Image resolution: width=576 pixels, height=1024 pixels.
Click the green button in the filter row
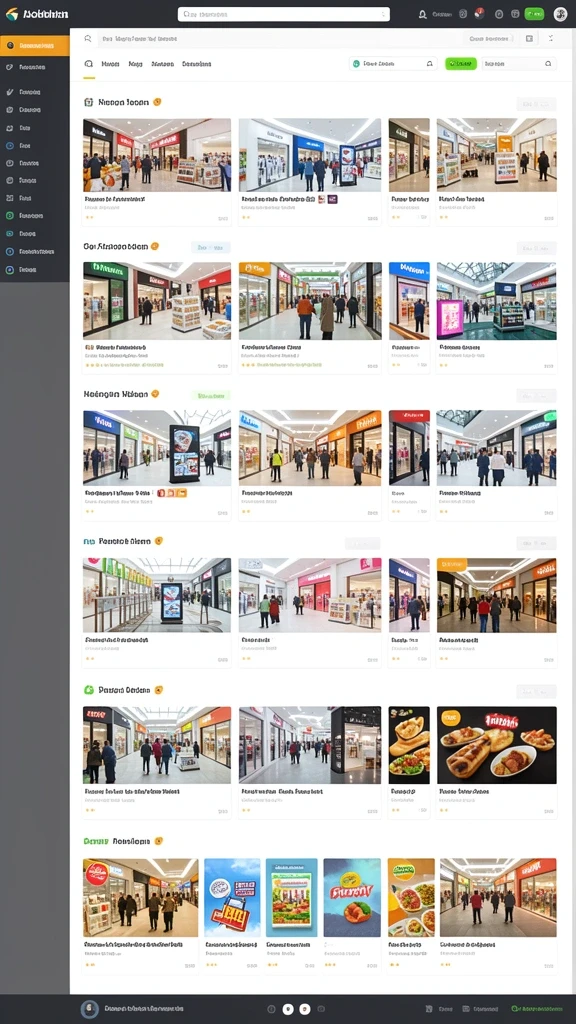click(461, 63)
